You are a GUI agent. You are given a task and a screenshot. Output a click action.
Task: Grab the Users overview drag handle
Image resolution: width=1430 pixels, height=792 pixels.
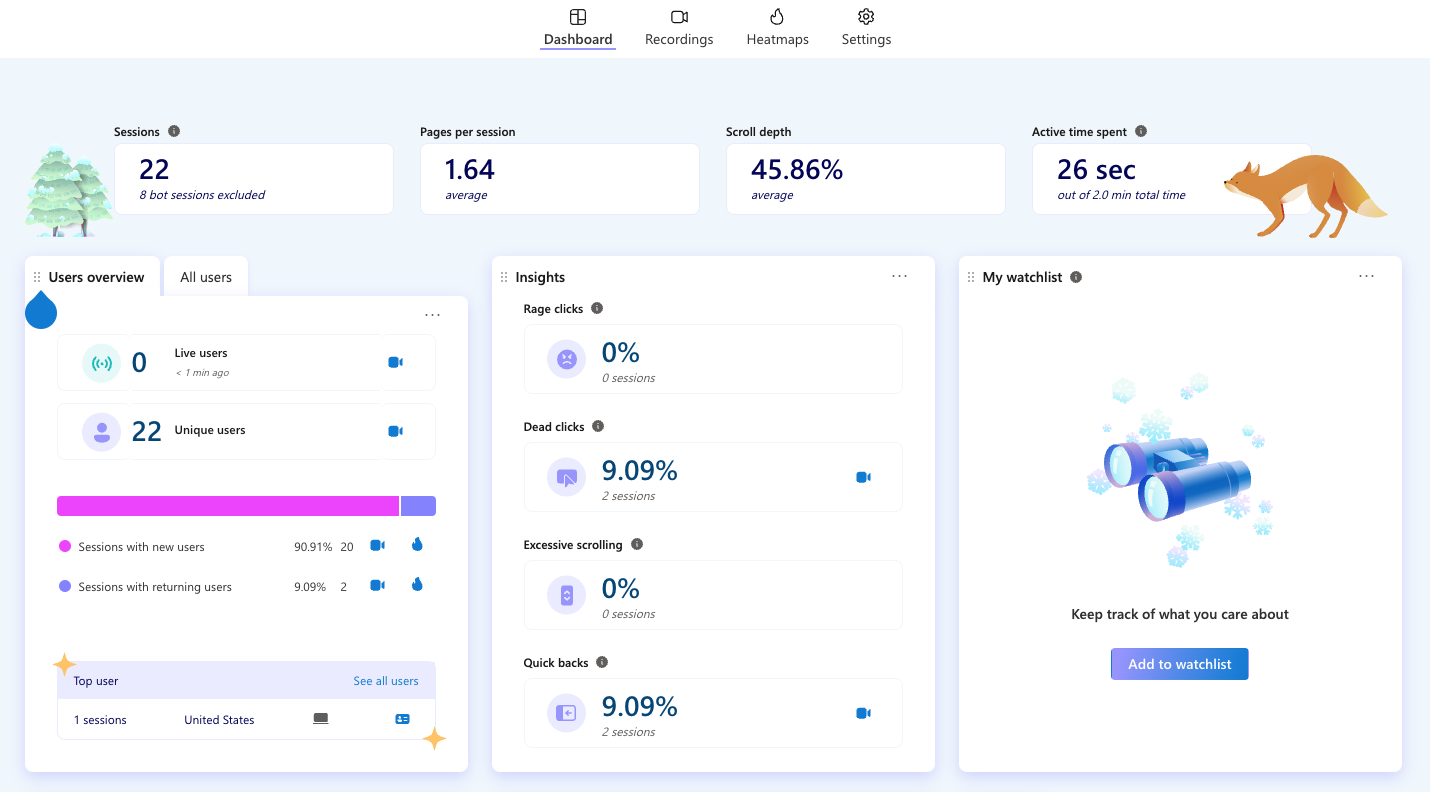click(x=37, y=277)
